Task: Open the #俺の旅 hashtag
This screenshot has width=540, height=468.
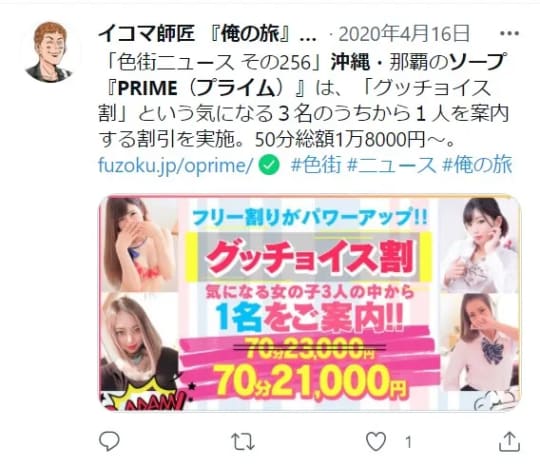Action: click(477, 165)
